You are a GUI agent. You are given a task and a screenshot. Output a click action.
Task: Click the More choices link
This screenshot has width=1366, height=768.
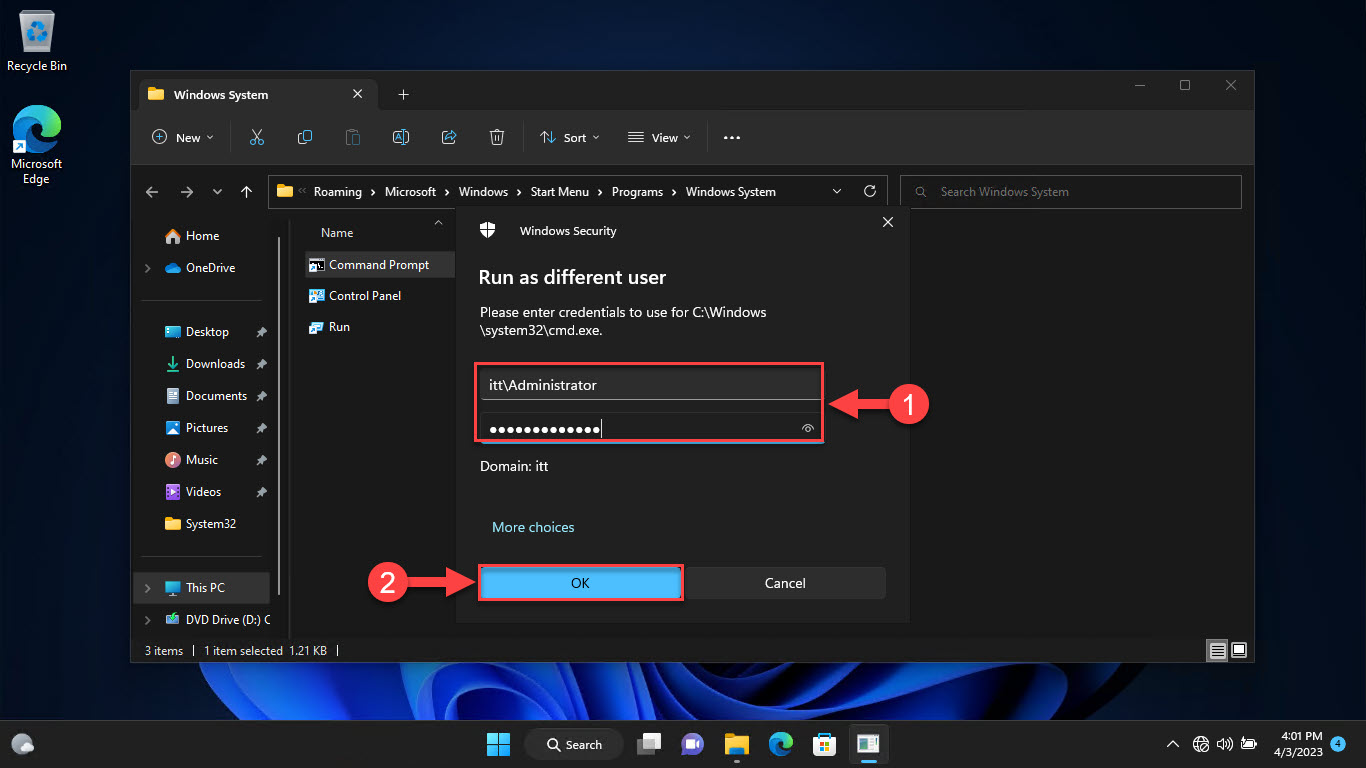(x=533, y=527)
